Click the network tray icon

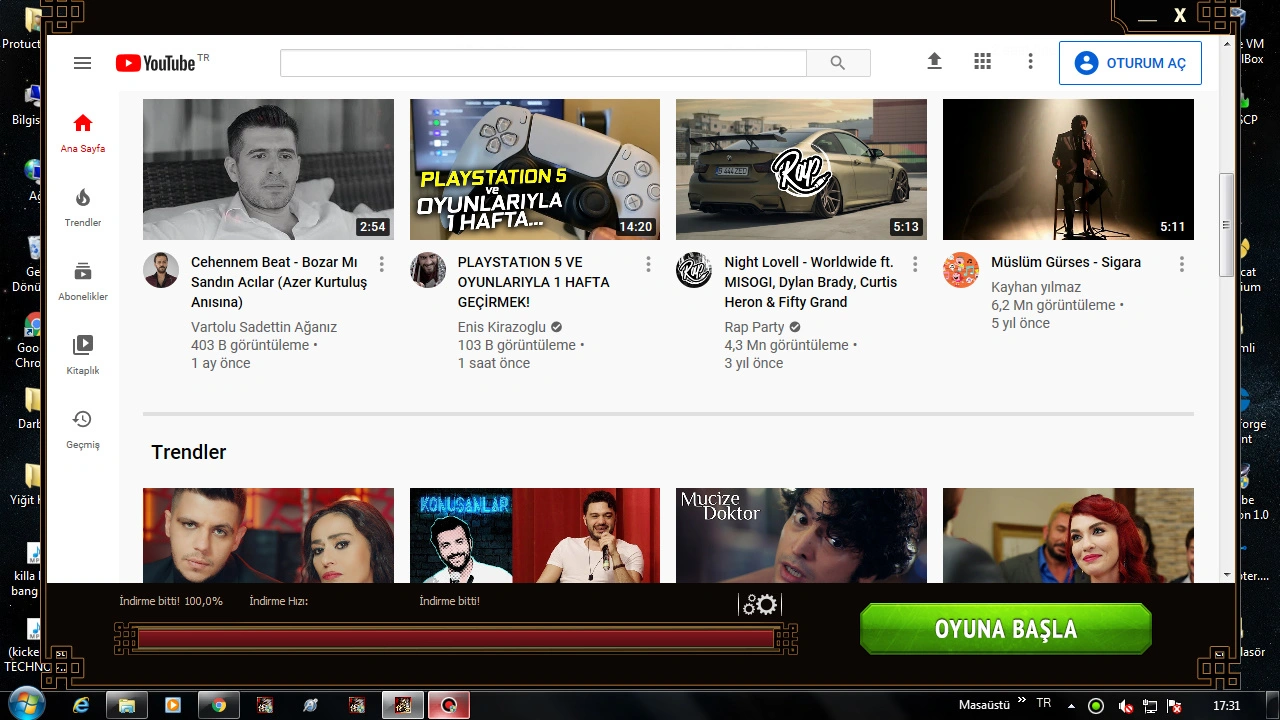[1150, 706]
